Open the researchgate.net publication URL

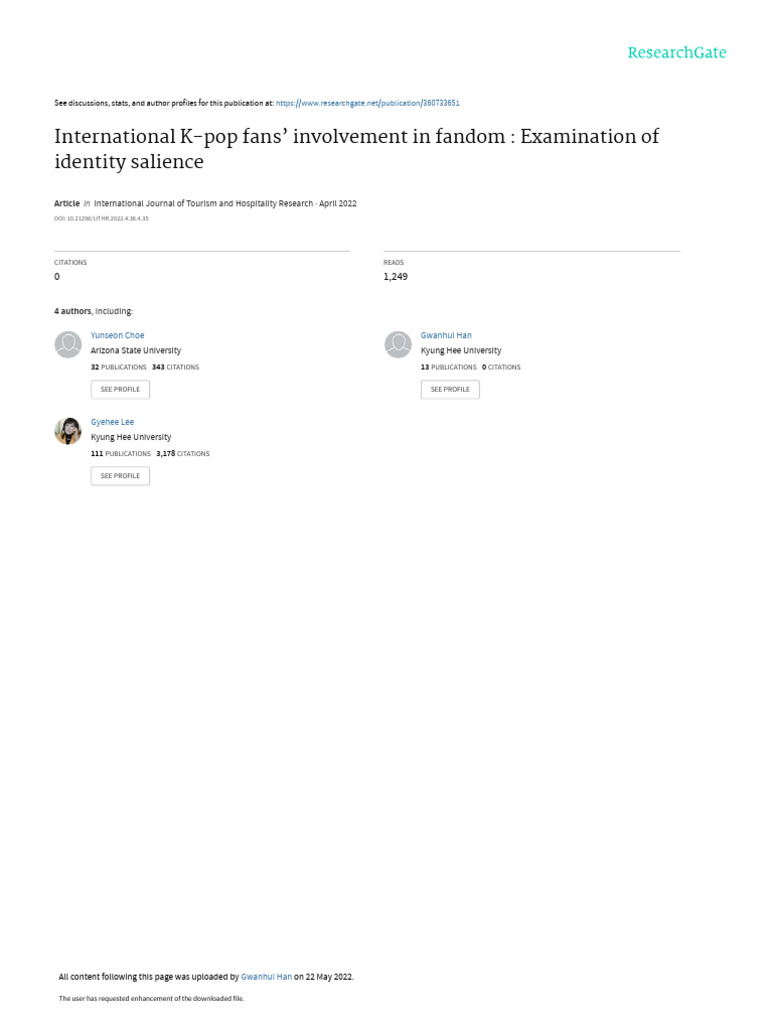click(367, 103)
